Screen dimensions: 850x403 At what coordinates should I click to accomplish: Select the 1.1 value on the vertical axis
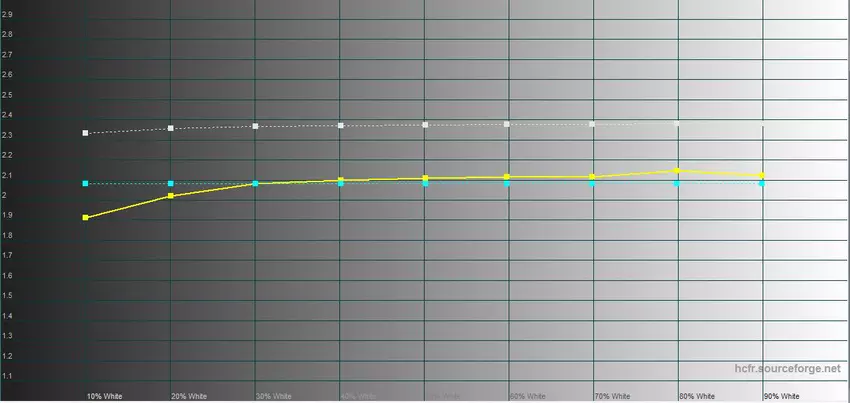8,376
